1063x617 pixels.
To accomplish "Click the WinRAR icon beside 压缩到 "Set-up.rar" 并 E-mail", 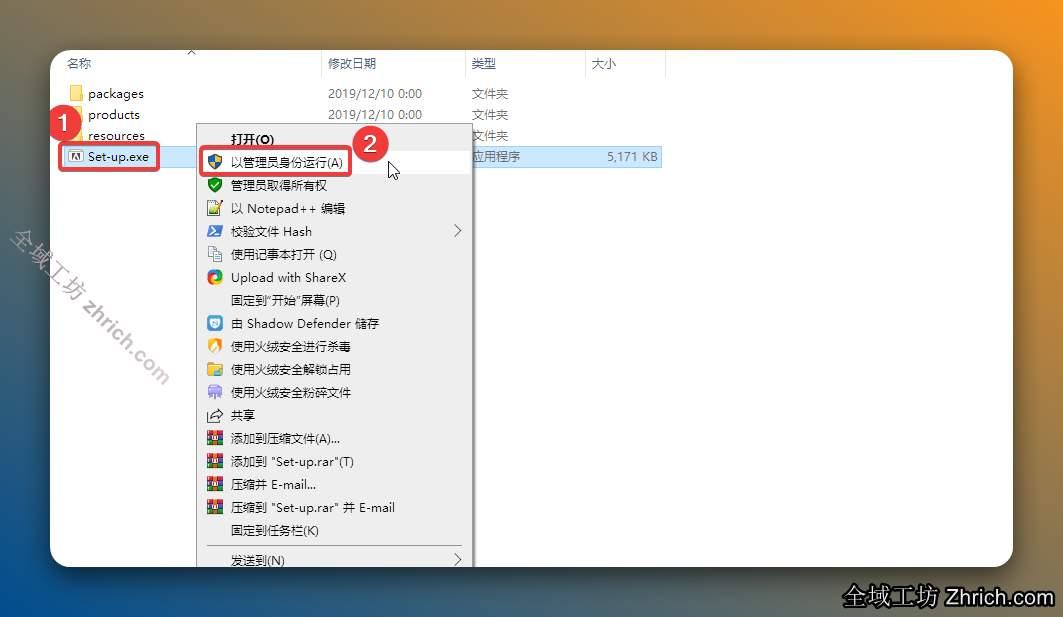I will tap(215, 507).
